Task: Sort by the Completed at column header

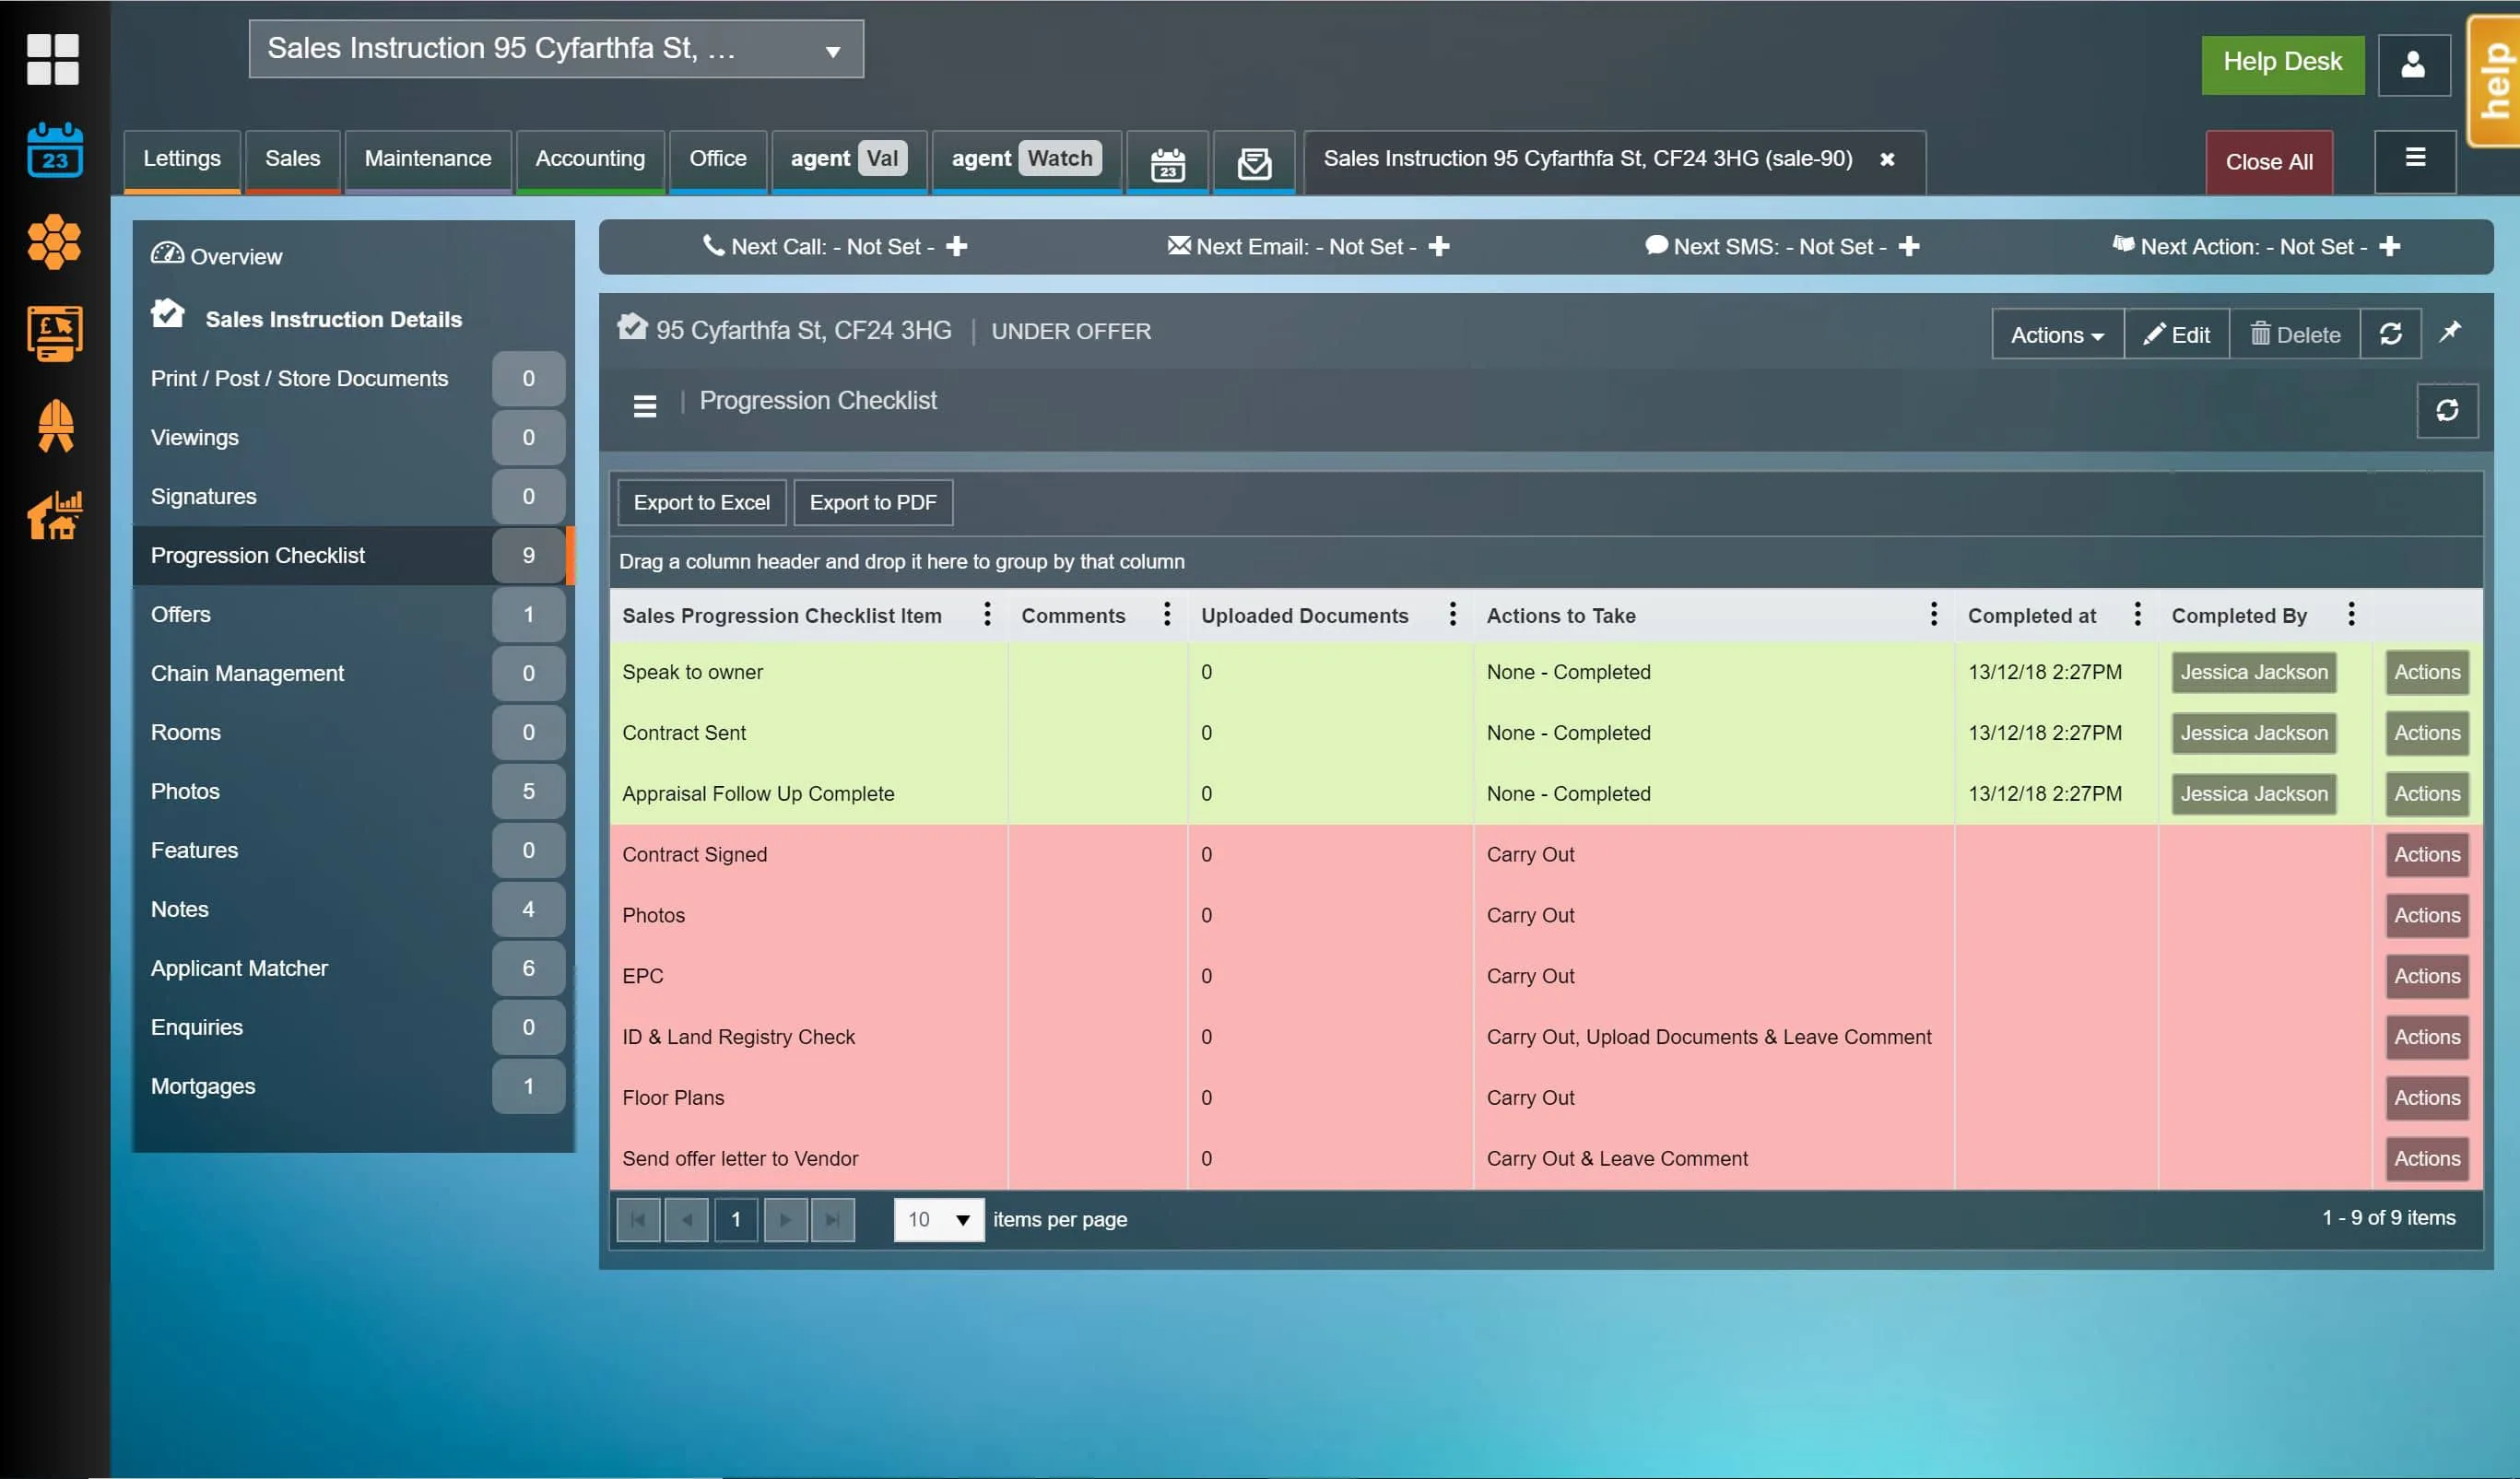Action: pos(2032,616)
